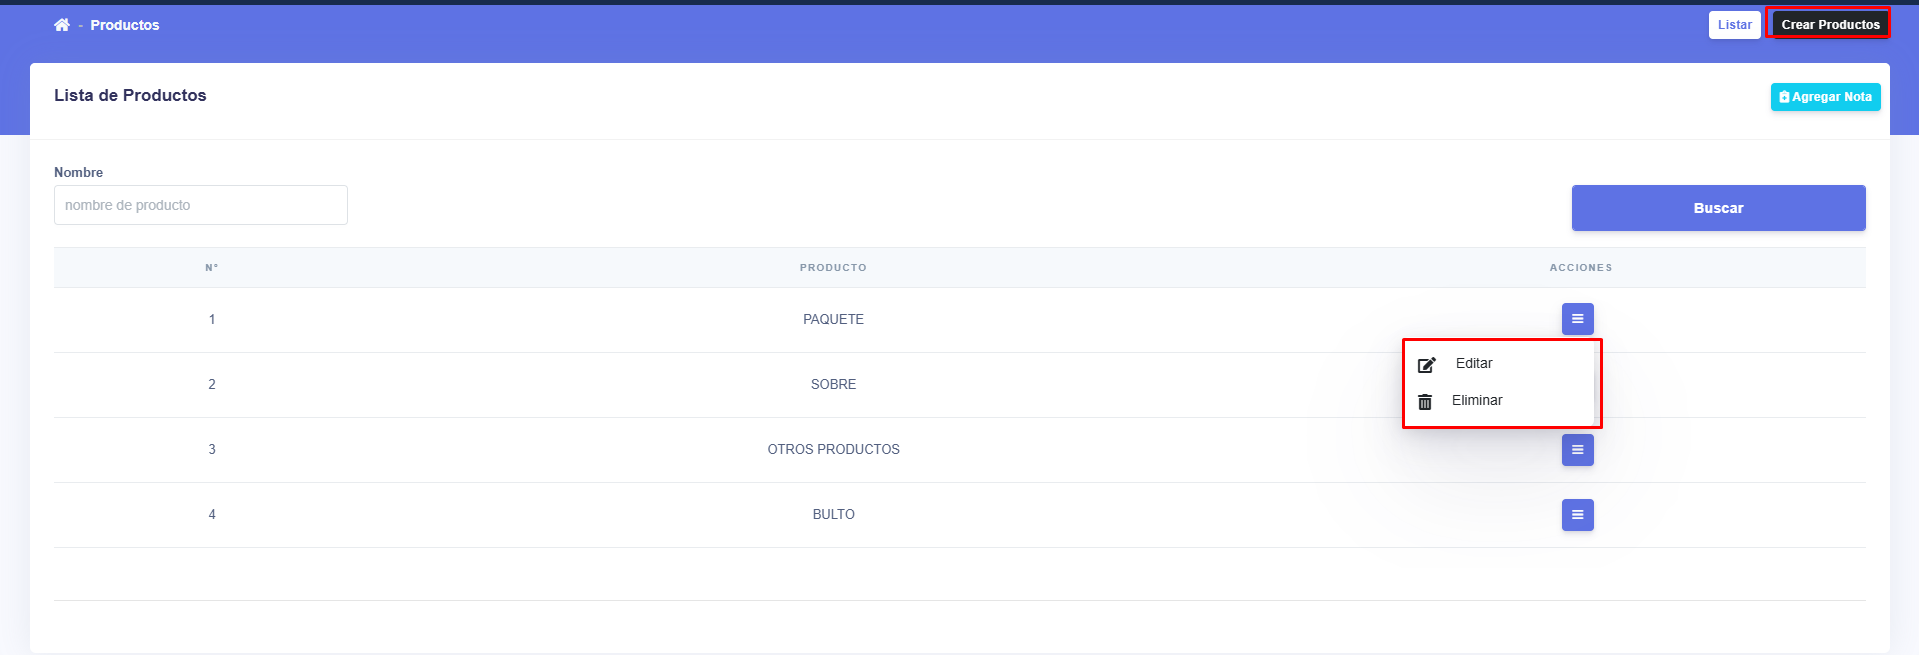
Task: Click the clipboard icon on Agregar Nota
Action: (x=1784, y=97)
